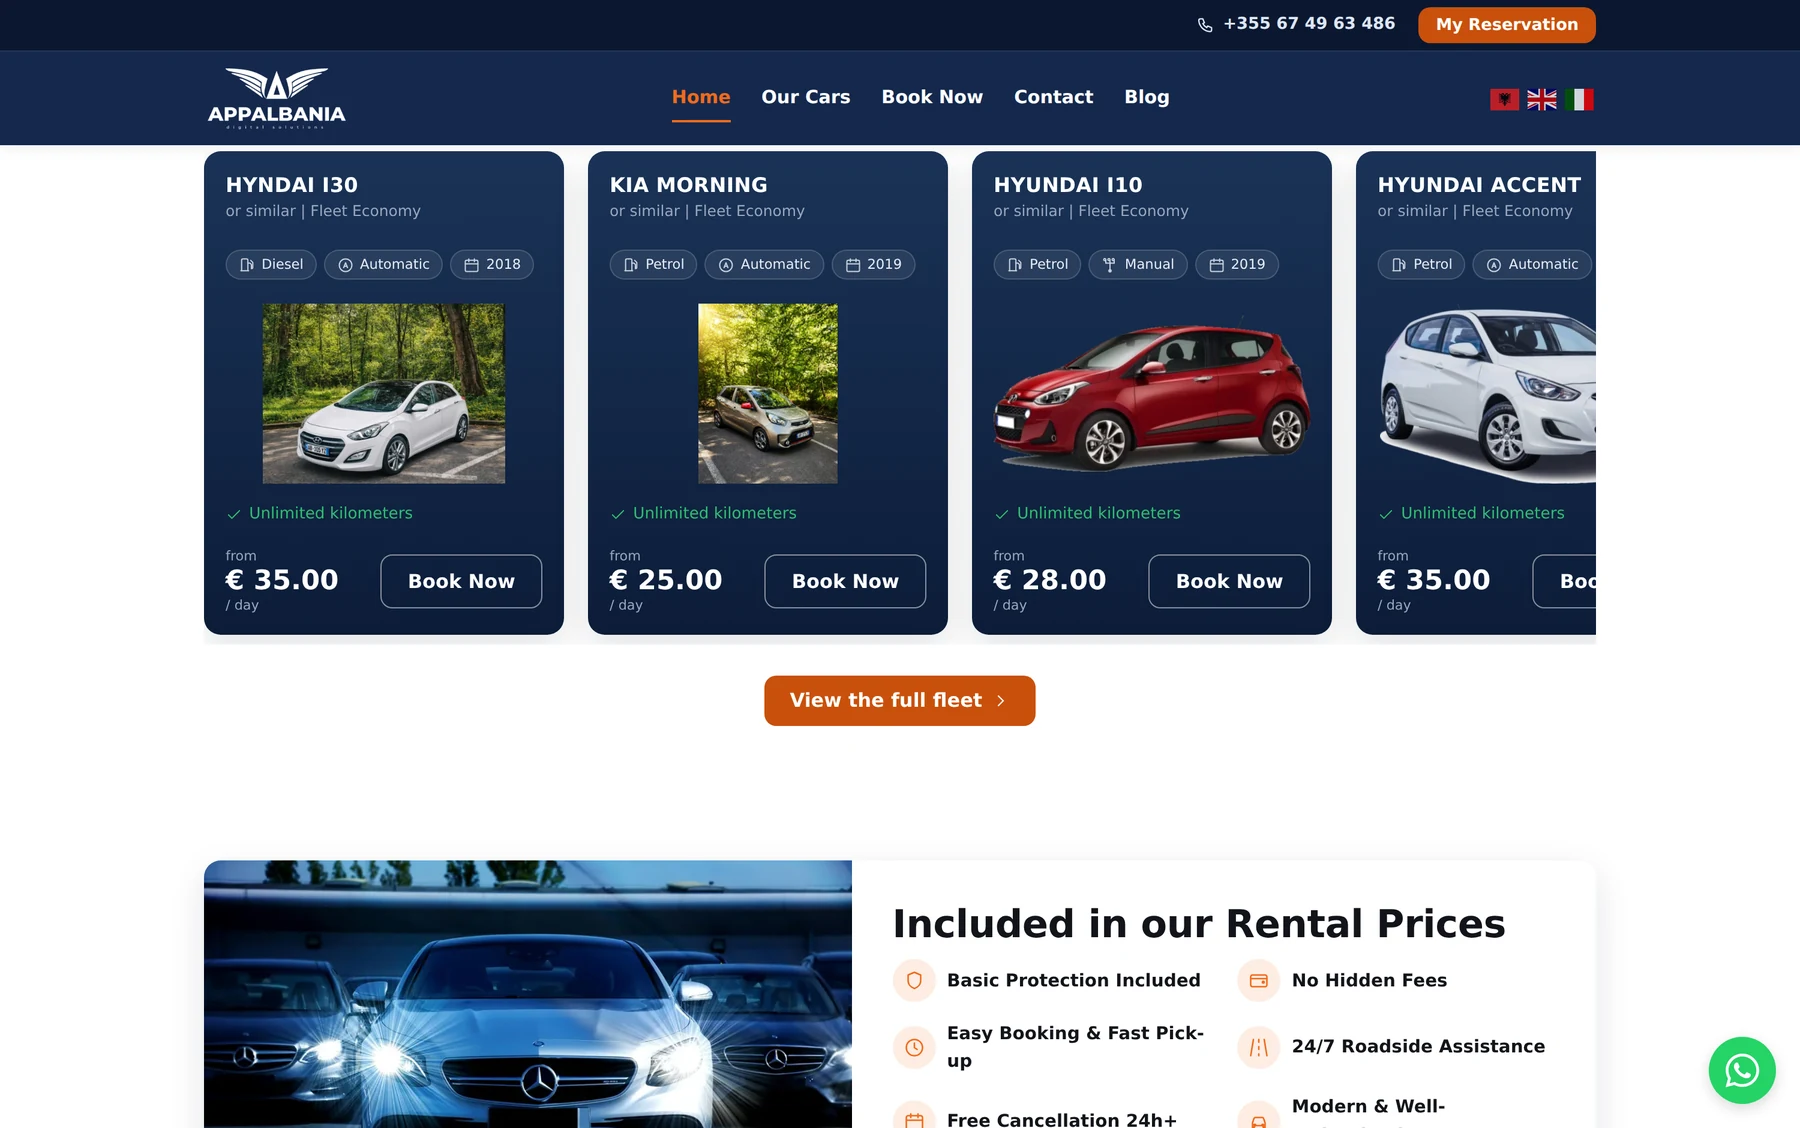1800x1128 pixels.
Task: Click the manual gear icon on Hyundai I10
Action: pos(1109,265)
